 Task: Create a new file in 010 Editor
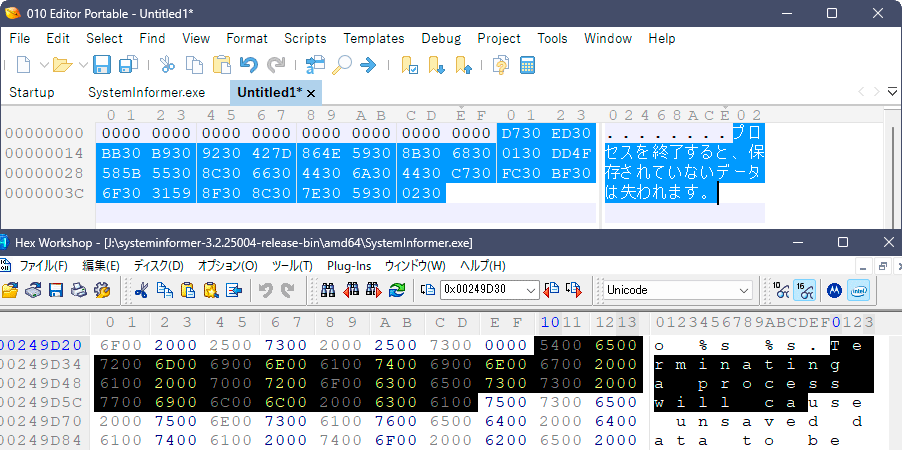pos(23,64)
